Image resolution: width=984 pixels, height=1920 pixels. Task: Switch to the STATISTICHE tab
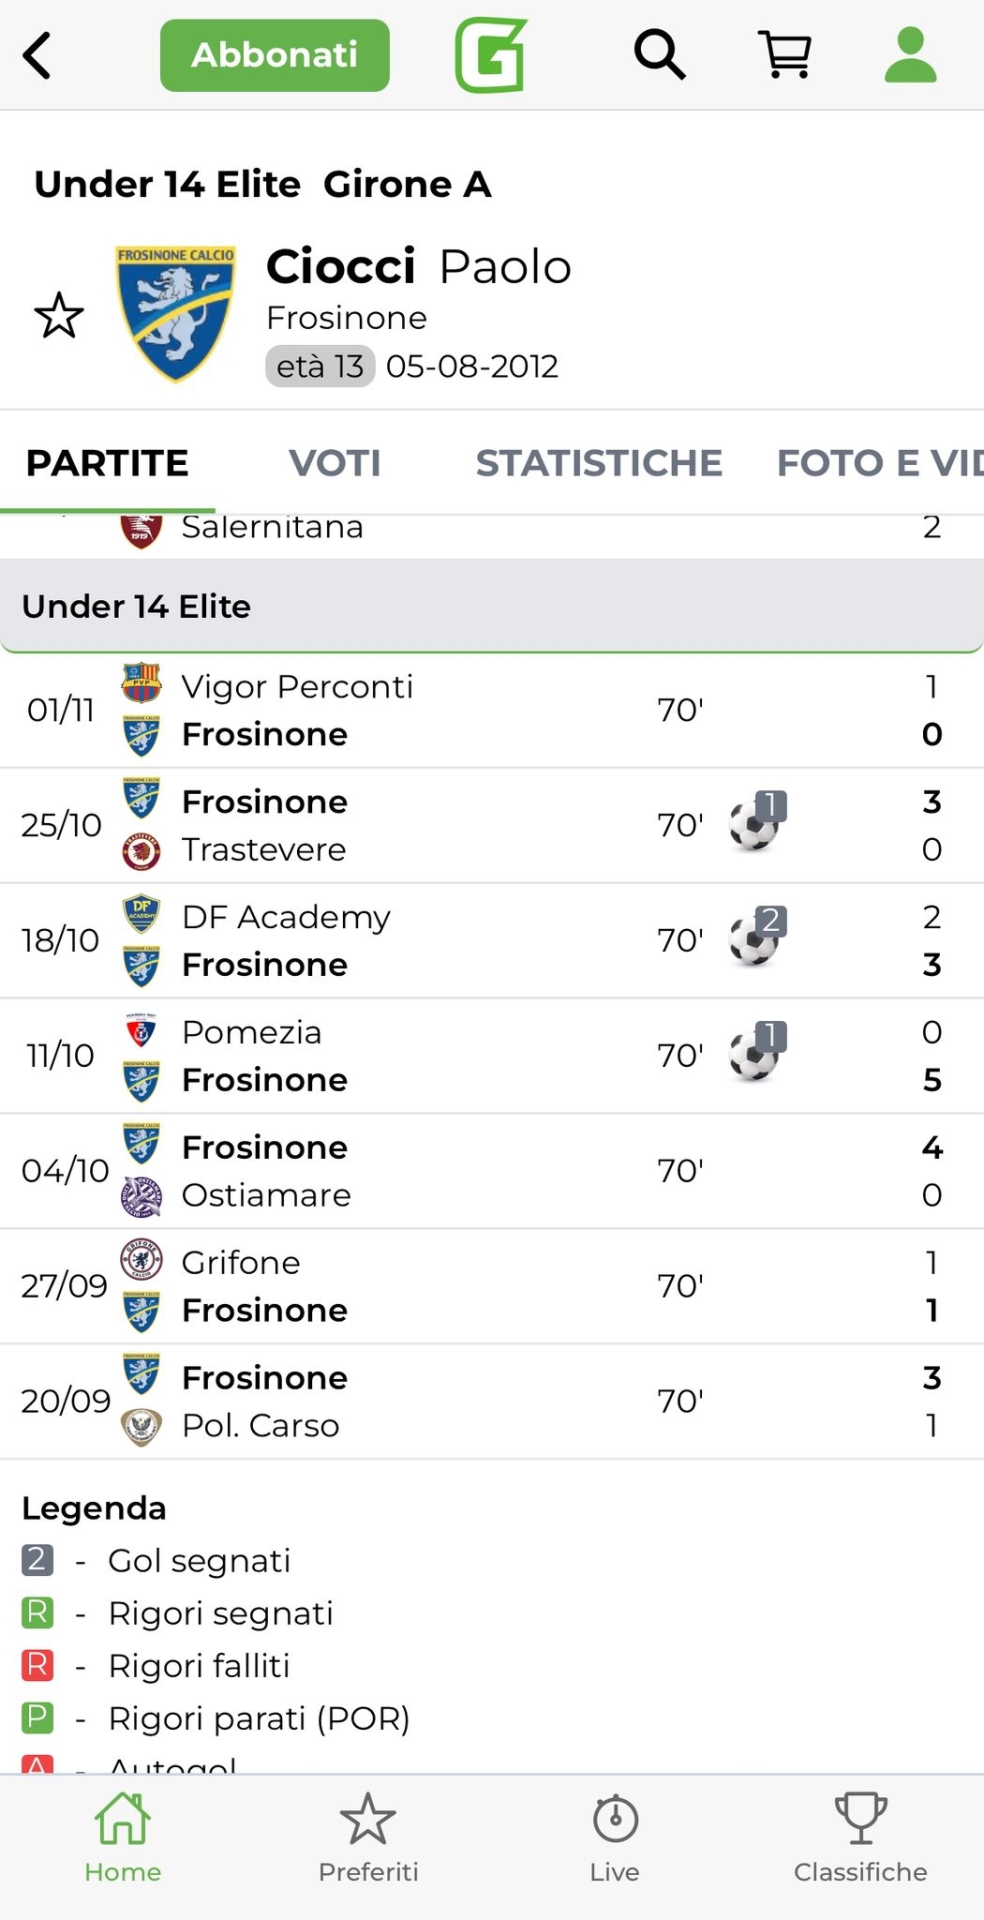[x=599, y=463]
